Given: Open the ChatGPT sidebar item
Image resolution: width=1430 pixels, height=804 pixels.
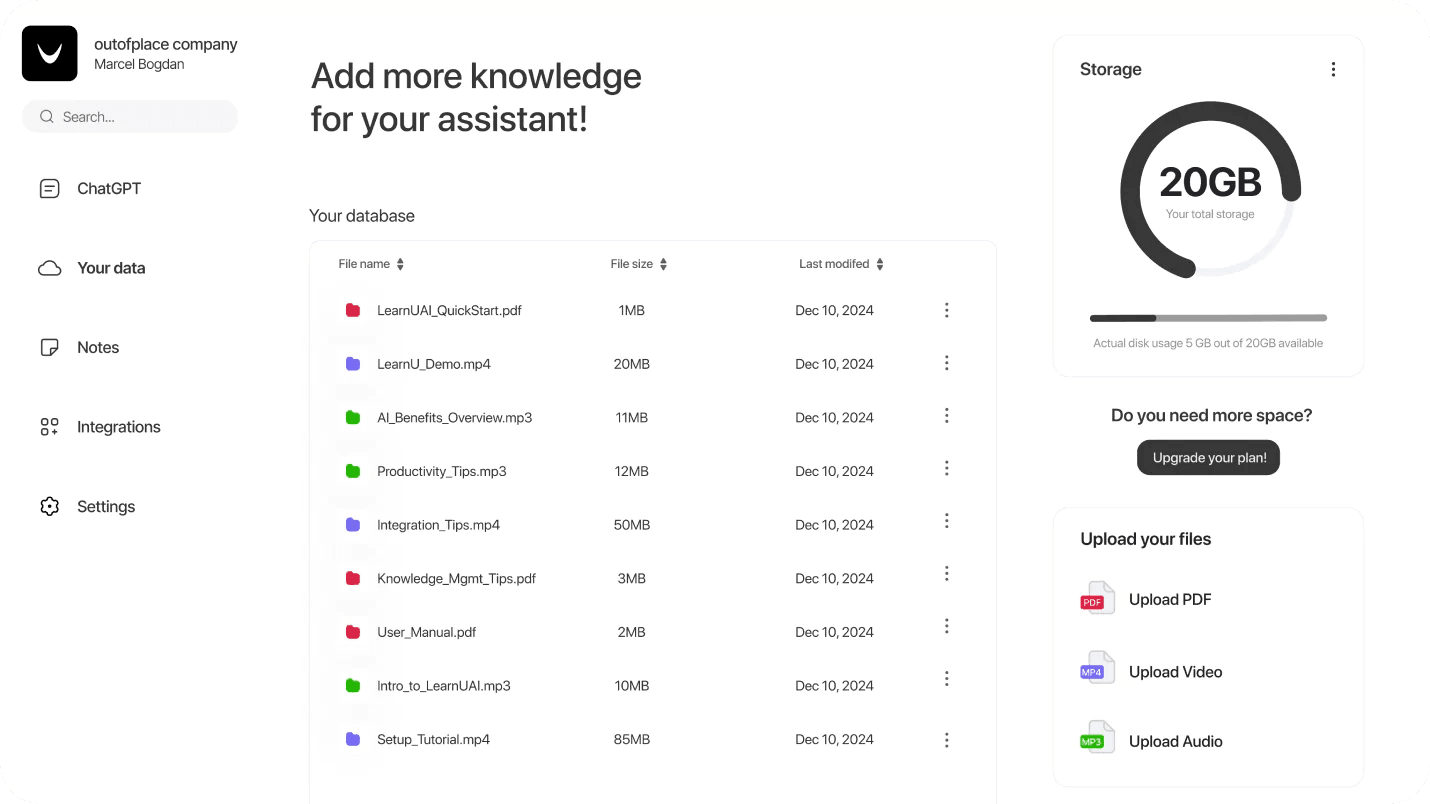Looking at the screenshot, I should click(x=90, y=188).
